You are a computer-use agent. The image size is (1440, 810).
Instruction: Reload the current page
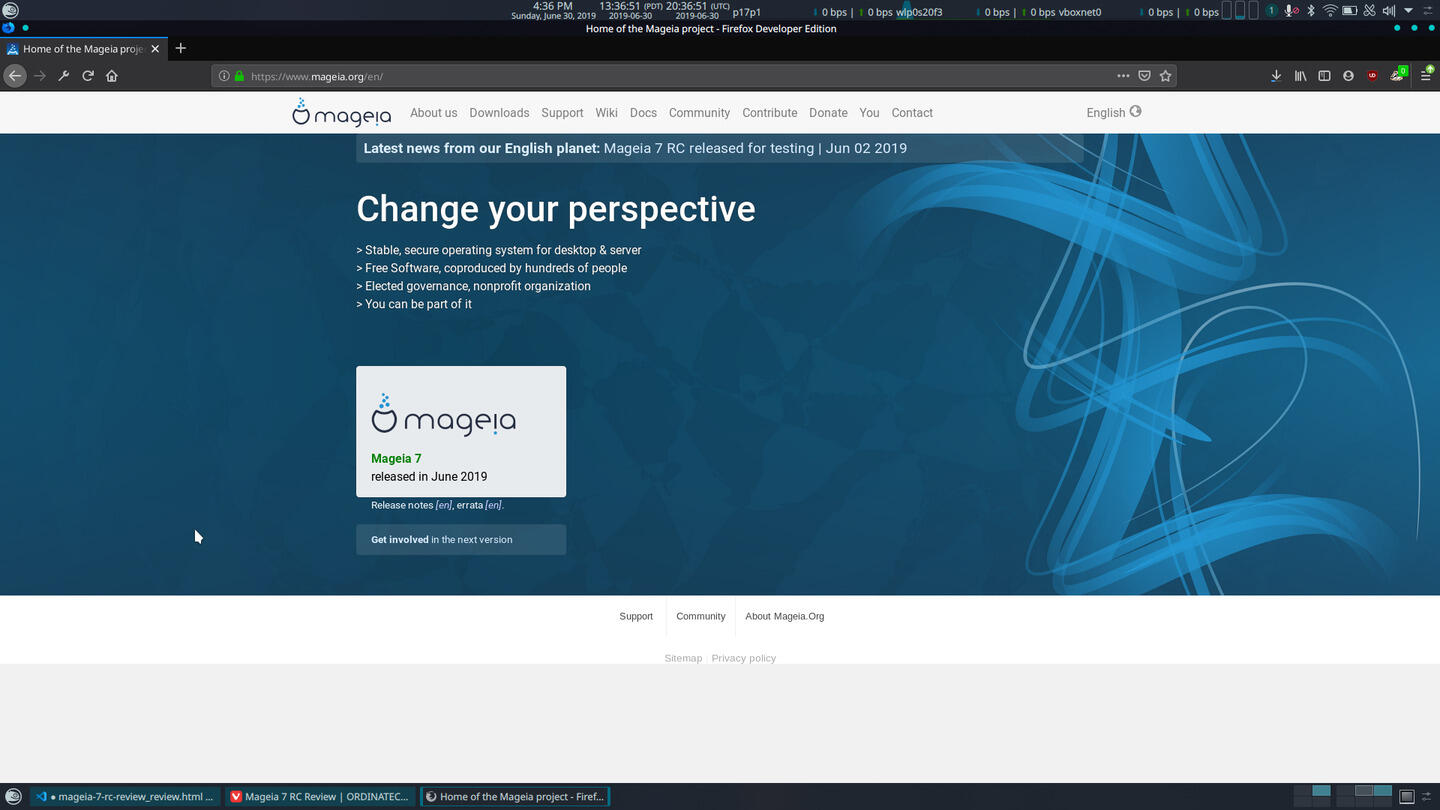point(88,76)
